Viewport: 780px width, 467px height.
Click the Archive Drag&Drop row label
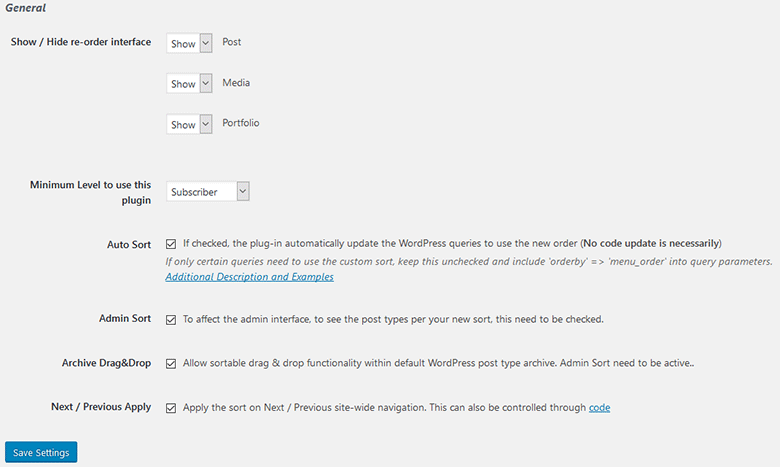[x=106, y=363]
